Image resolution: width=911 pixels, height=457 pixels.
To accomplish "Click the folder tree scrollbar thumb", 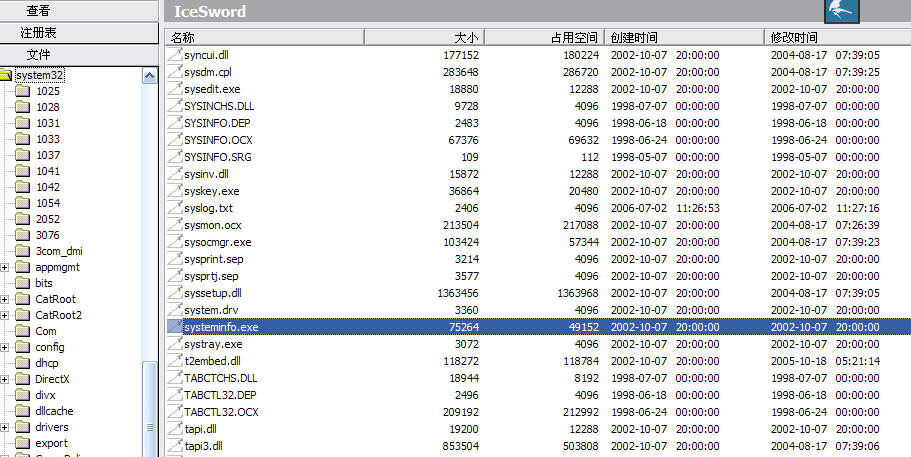I will (x=150, y=409).
